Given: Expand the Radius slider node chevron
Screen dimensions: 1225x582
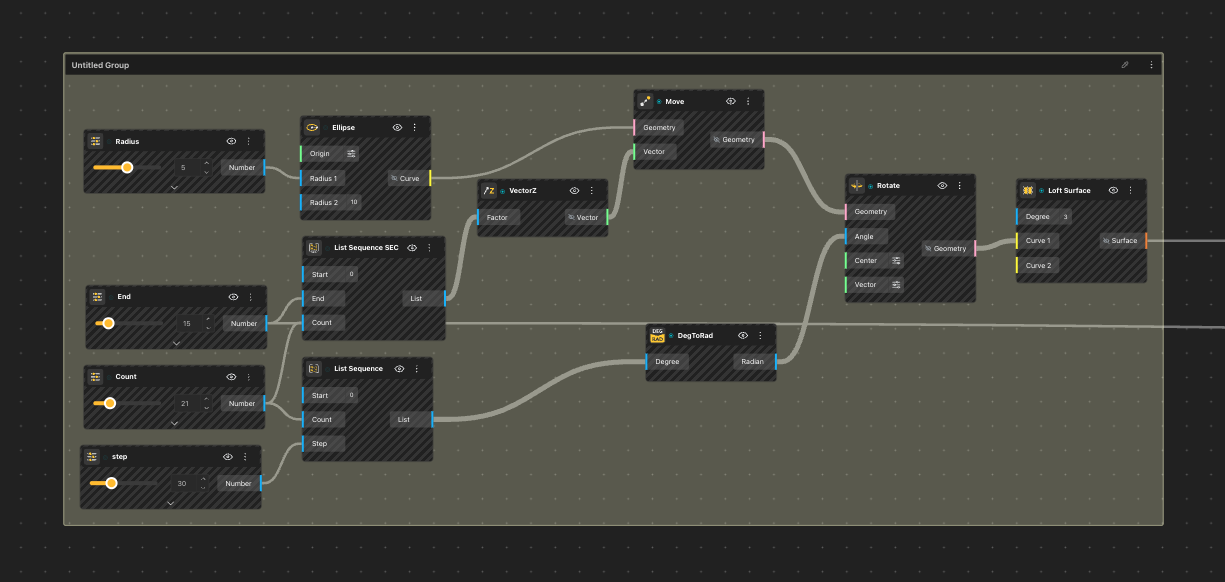Looking at the screenshot, I should pos(174,187).
